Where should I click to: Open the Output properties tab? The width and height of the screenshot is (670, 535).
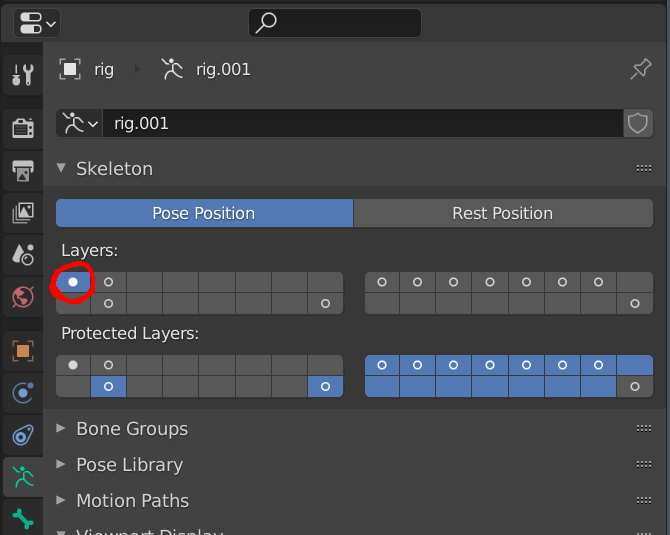(23, 170)
